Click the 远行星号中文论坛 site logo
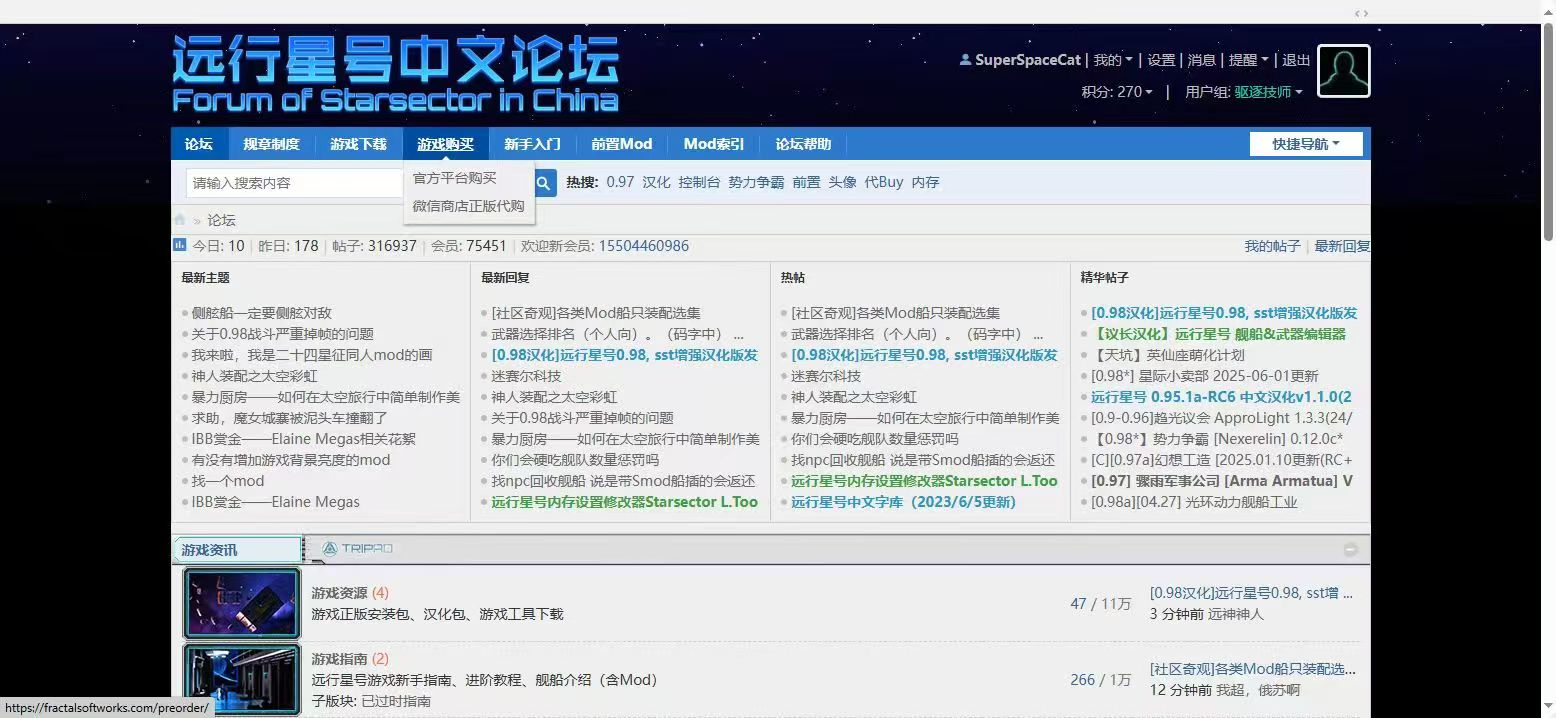 pyautogui.click(x=395, y=74)
